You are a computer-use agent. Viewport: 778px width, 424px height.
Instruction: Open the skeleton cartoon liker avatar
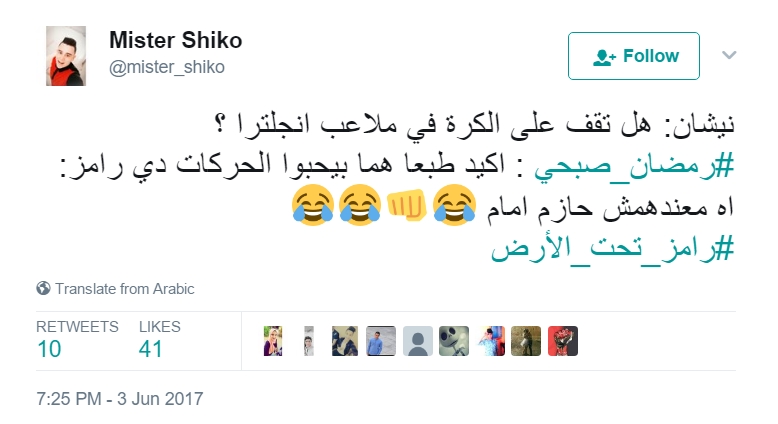pyautogui.click(x=454, y=341)
